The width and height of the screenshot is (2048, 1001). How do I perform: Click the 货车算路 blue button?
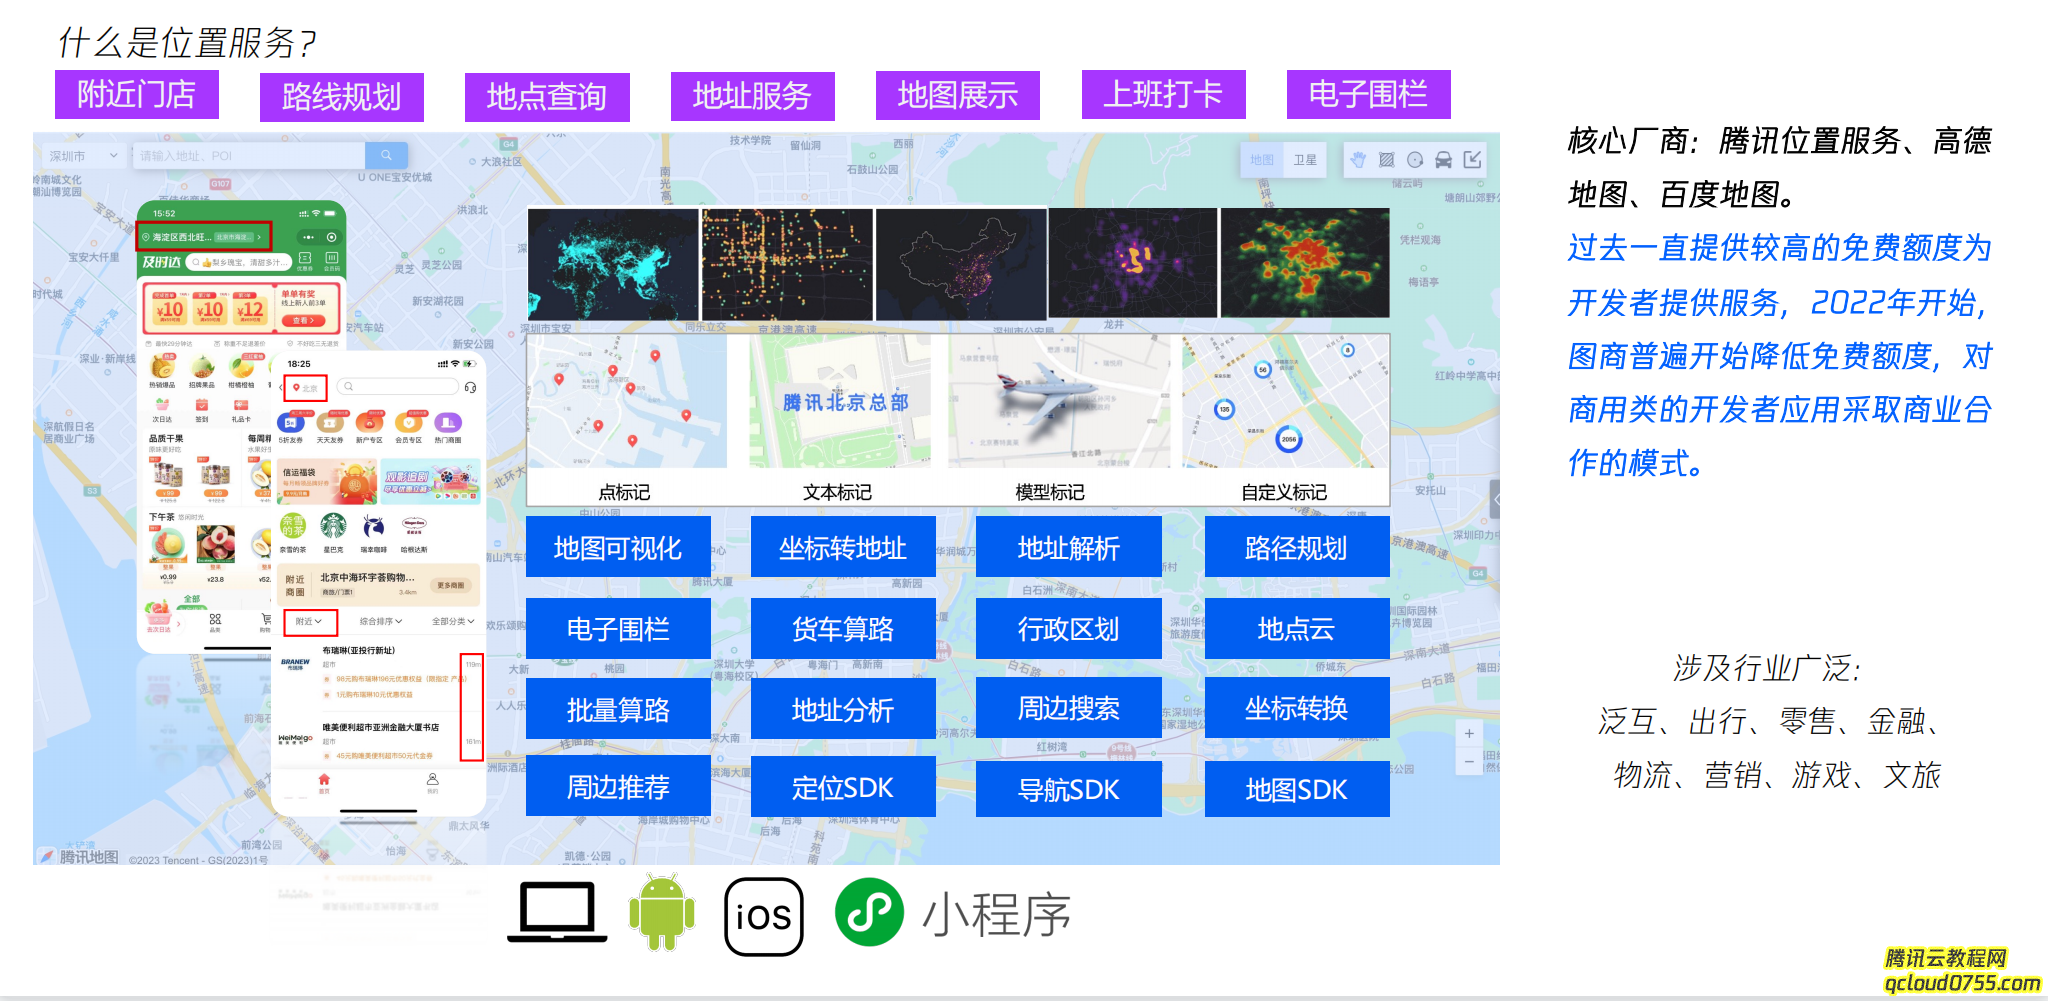point(843,629)
